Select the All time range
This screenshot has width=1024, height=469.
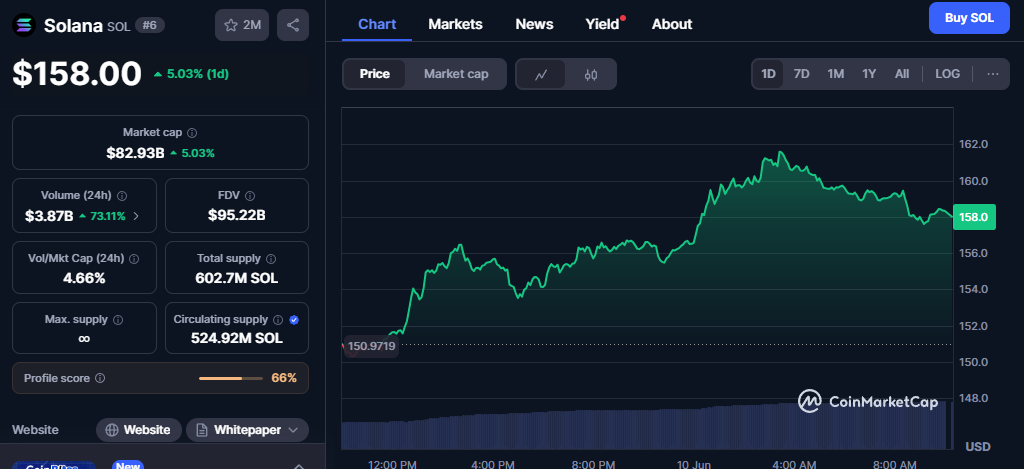click(x=902, y=74)
